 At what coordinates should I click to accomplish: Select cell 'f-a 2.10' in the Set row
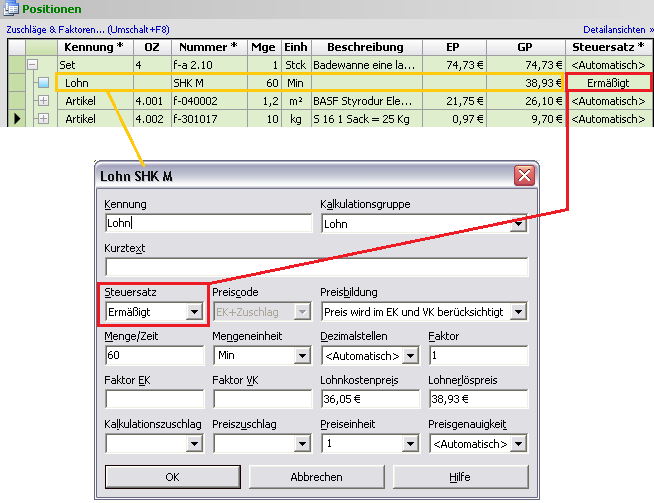click(209, 65)
